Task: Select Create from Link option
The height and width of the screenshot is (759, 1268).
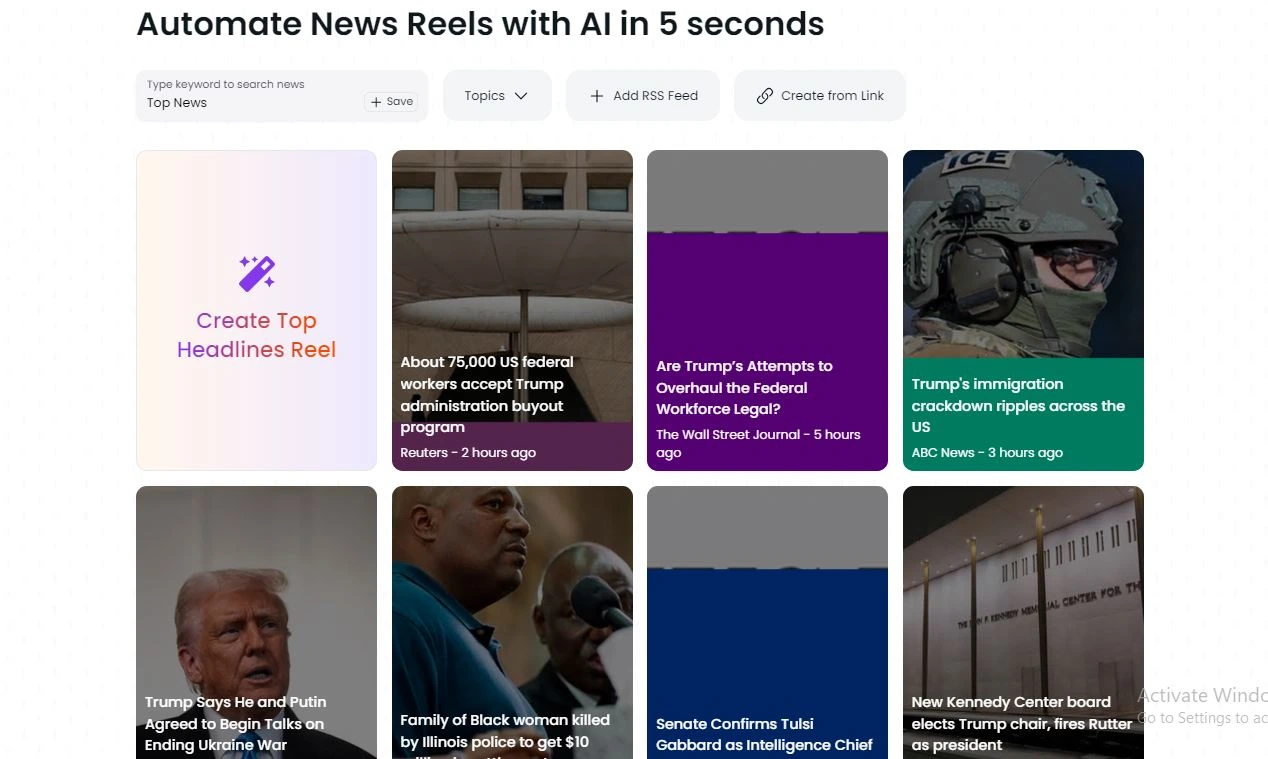Action: (820, 96)
